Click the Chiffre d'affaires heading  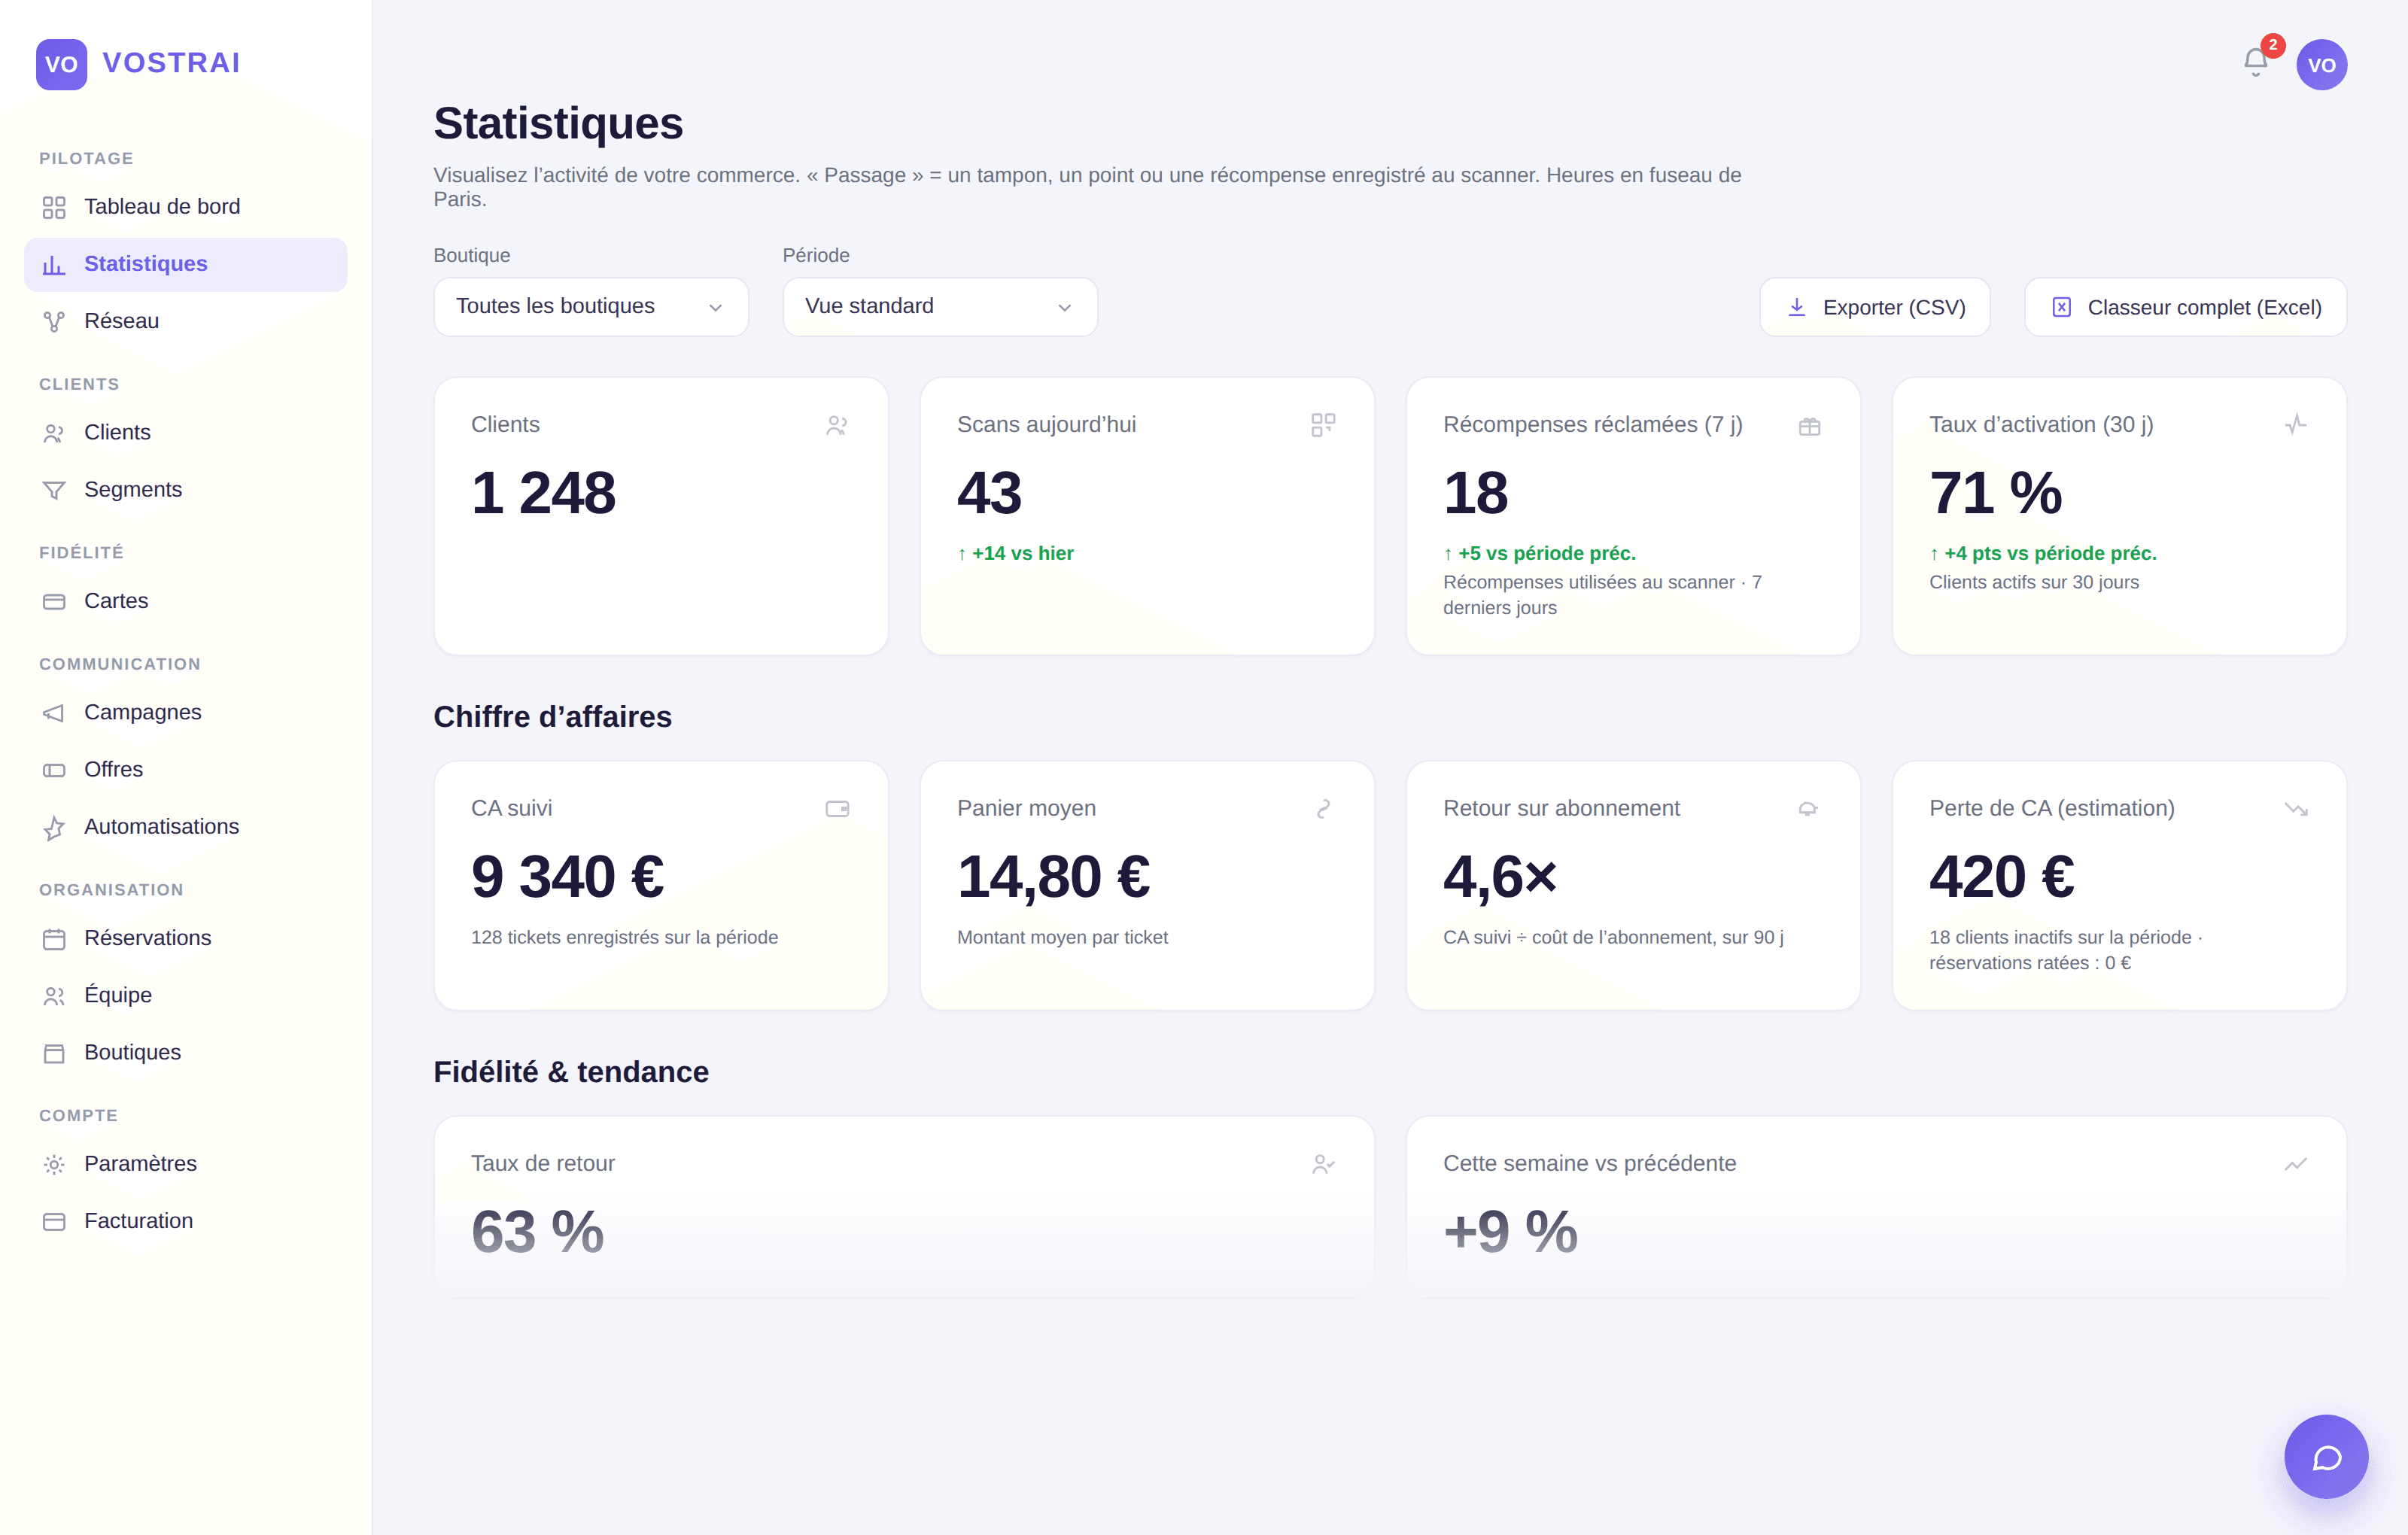point(552,717)
